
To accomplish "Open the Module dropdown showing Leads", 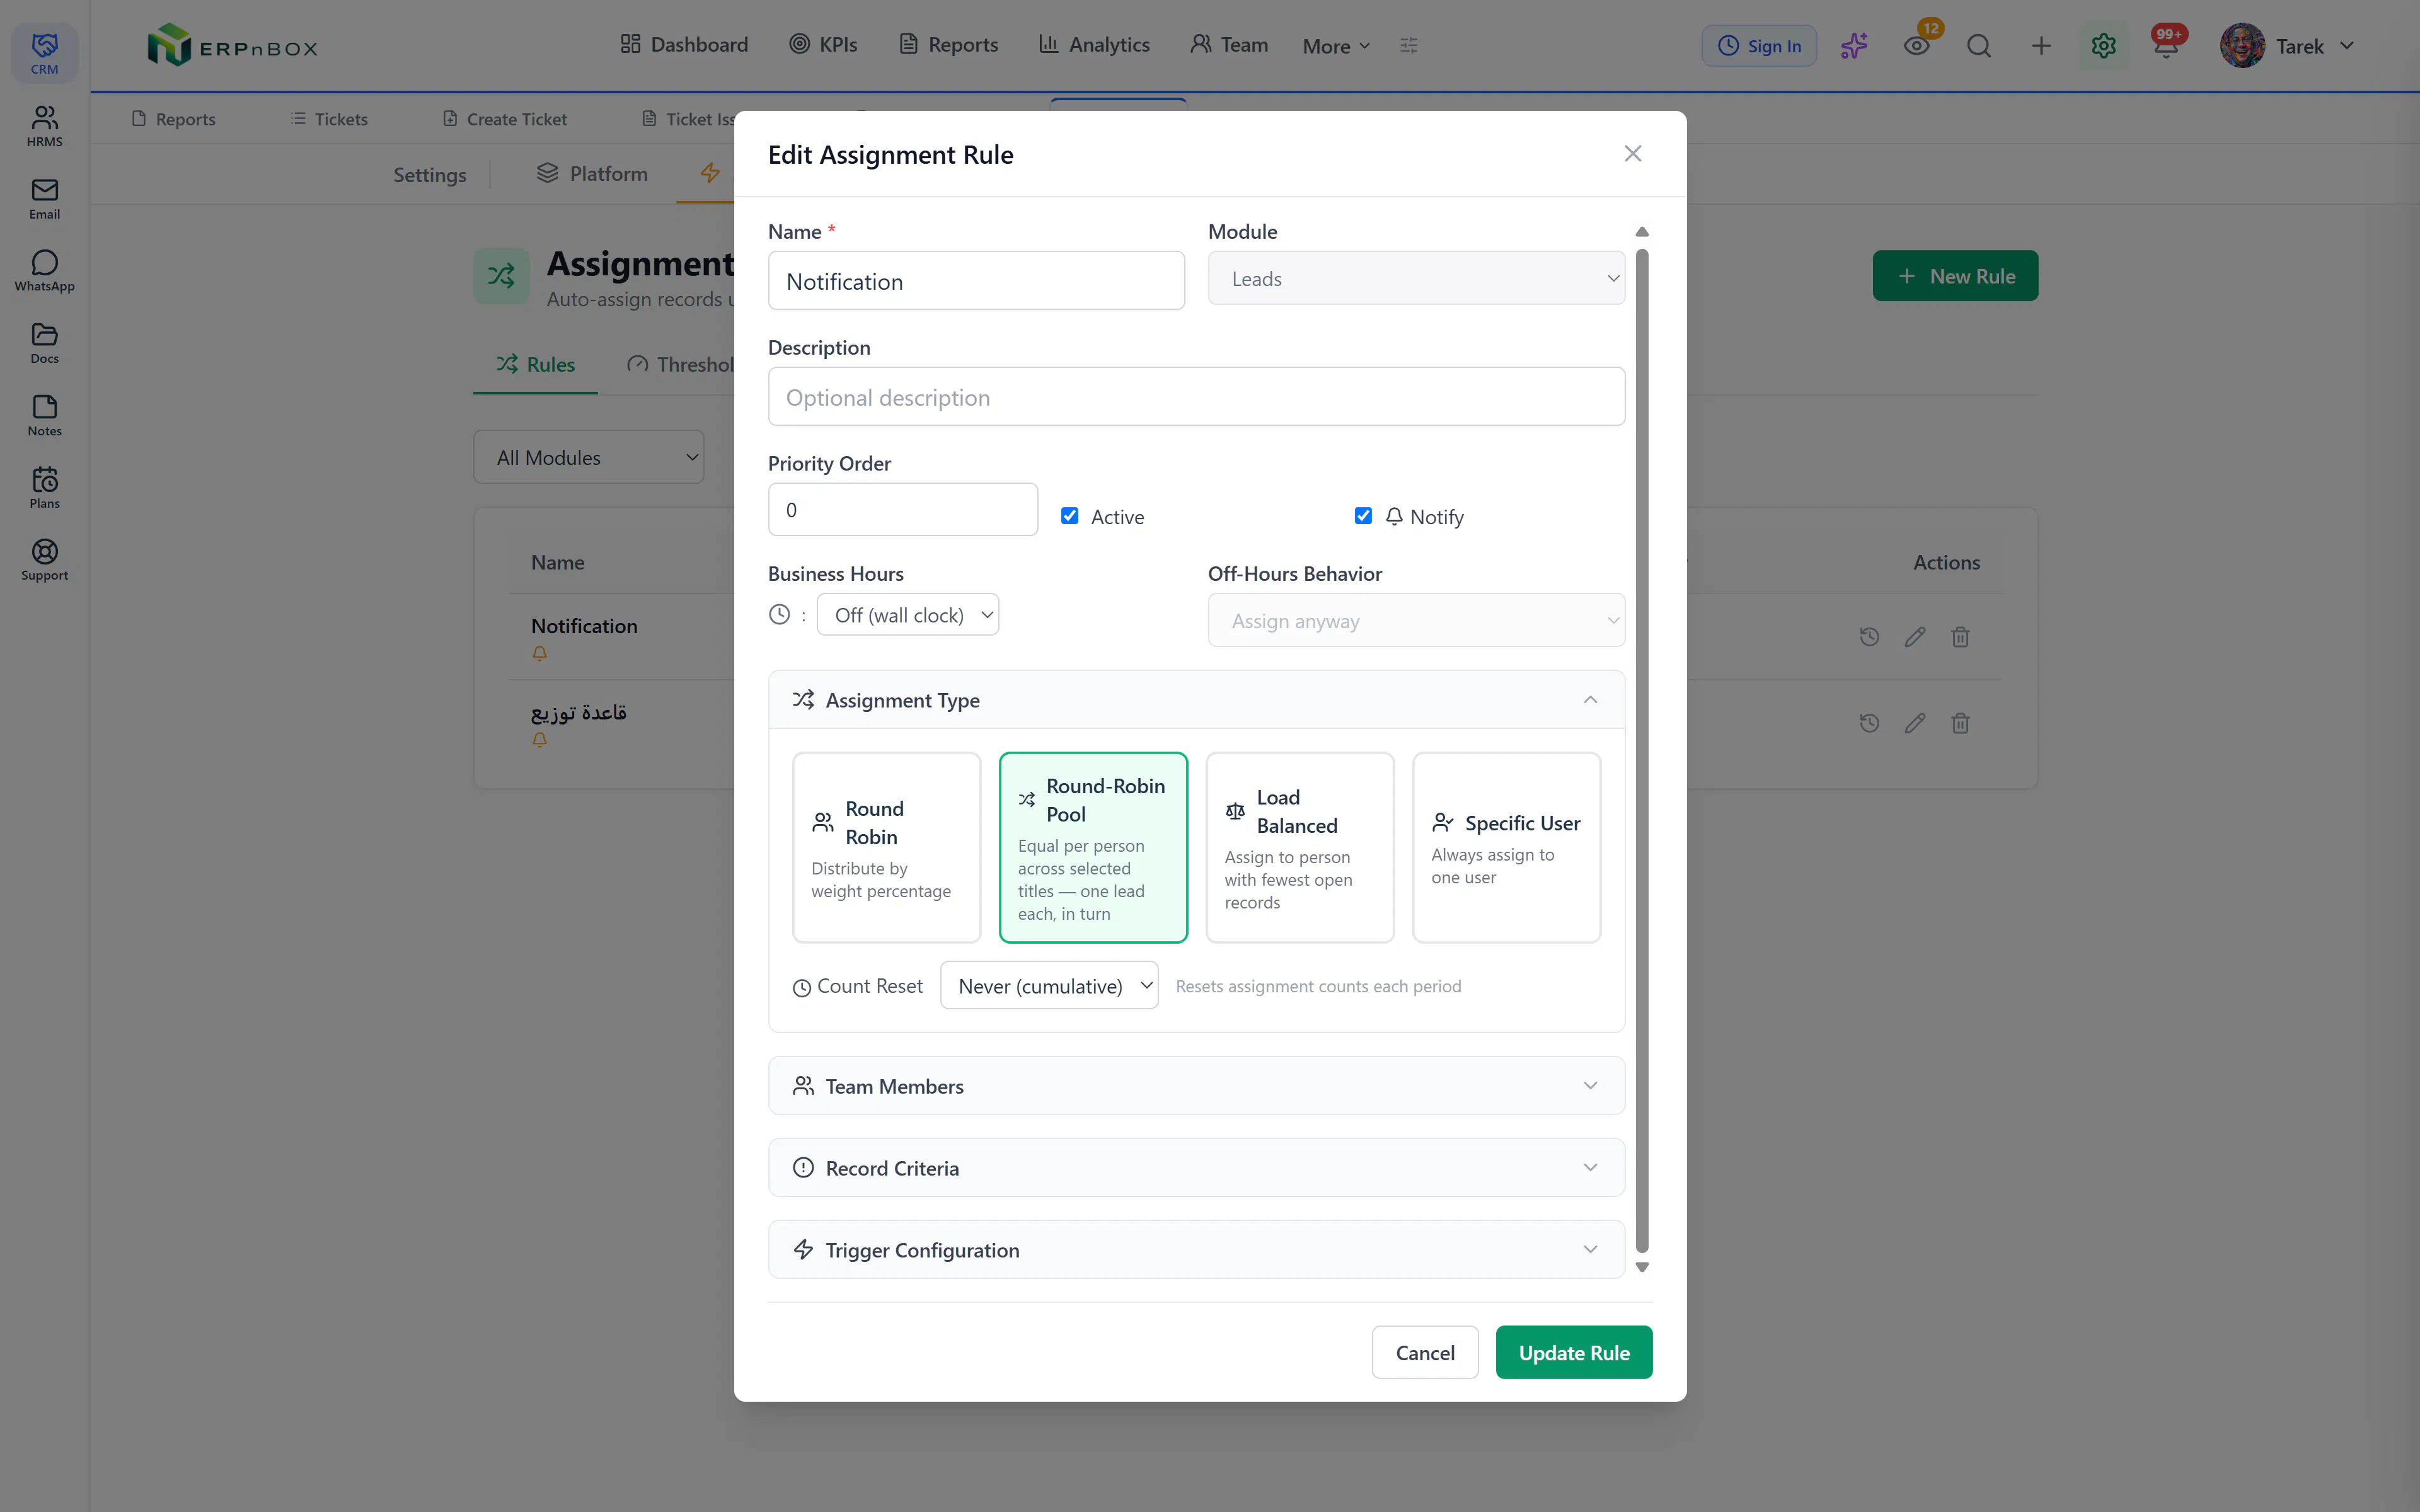I will (1416, 278).
